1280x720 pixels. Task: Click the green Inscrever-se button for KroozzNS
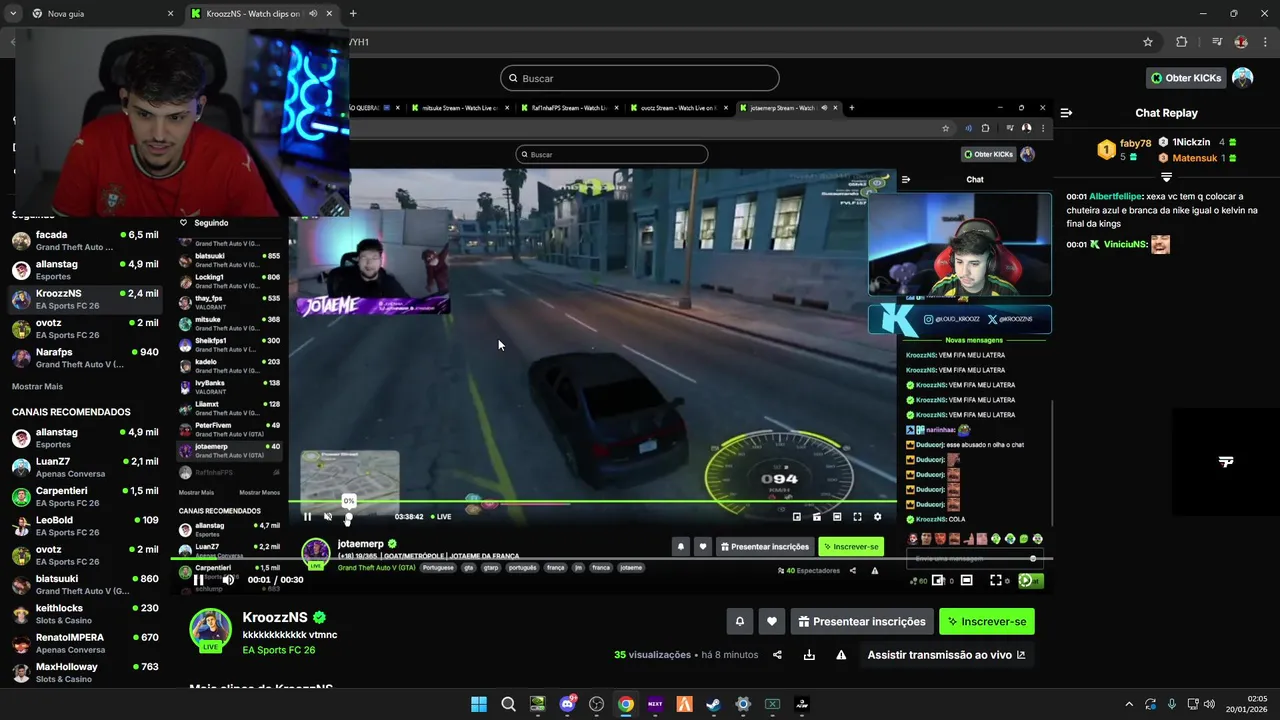coord(987,621)
